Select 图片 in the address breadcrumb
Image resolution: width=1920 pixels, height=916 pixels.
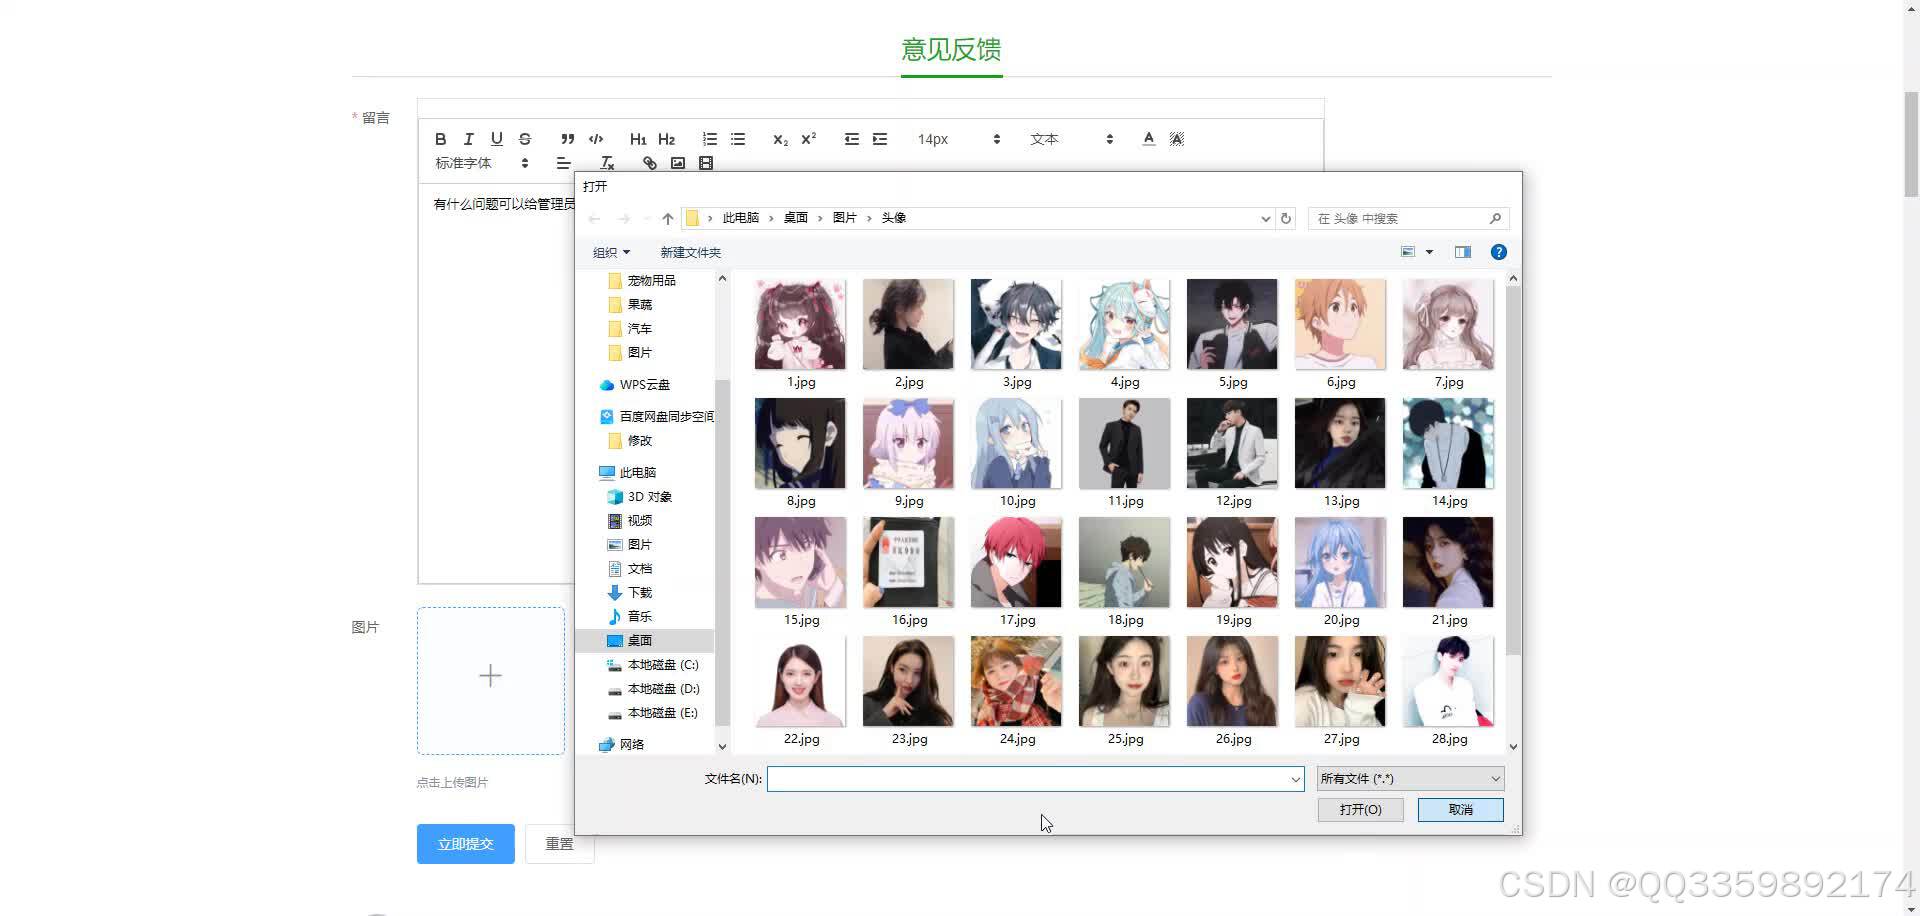click(845, 218)
